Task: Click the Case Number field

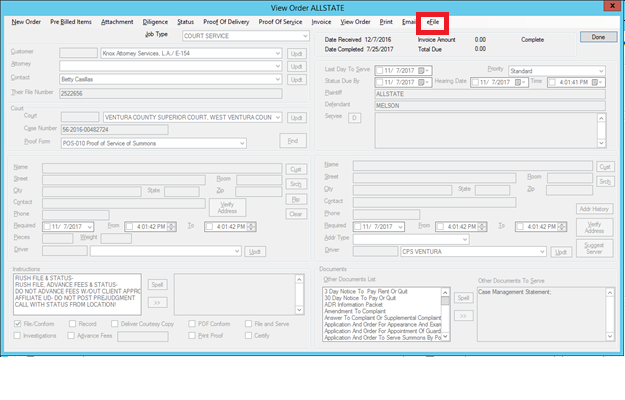Action: [114, 130]
